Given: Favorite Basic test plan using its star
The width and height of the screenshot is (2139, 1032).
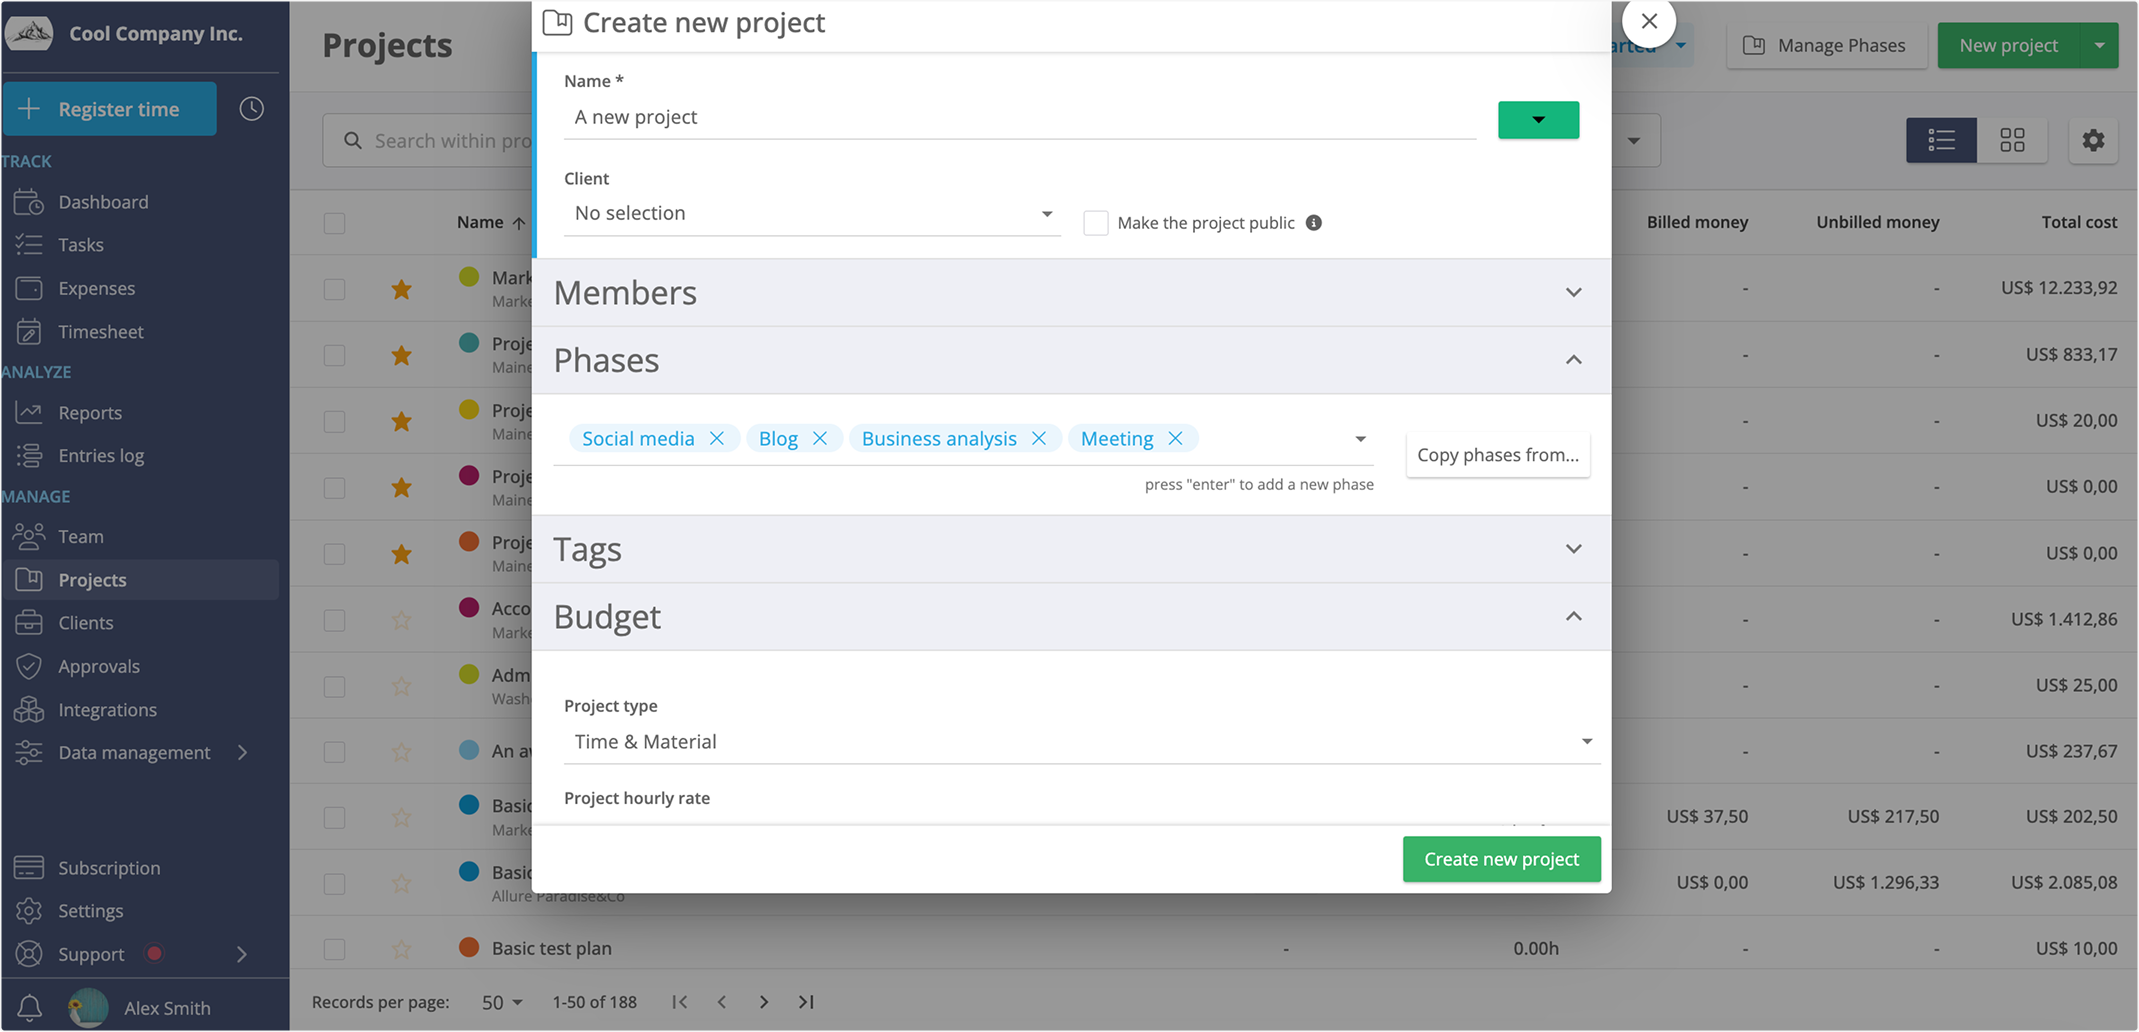Looking at the screenshot, I should coord(401,948).
